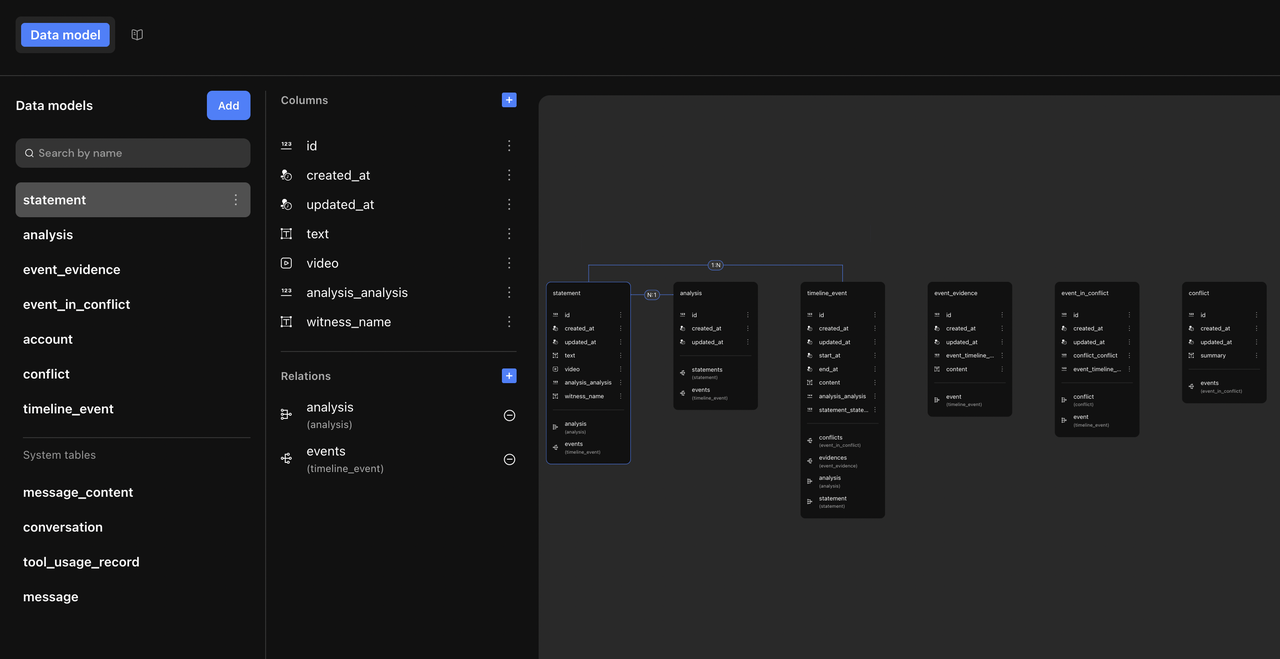Click the Data model tab
The image size is (1280, 659).
pos(65,35)
